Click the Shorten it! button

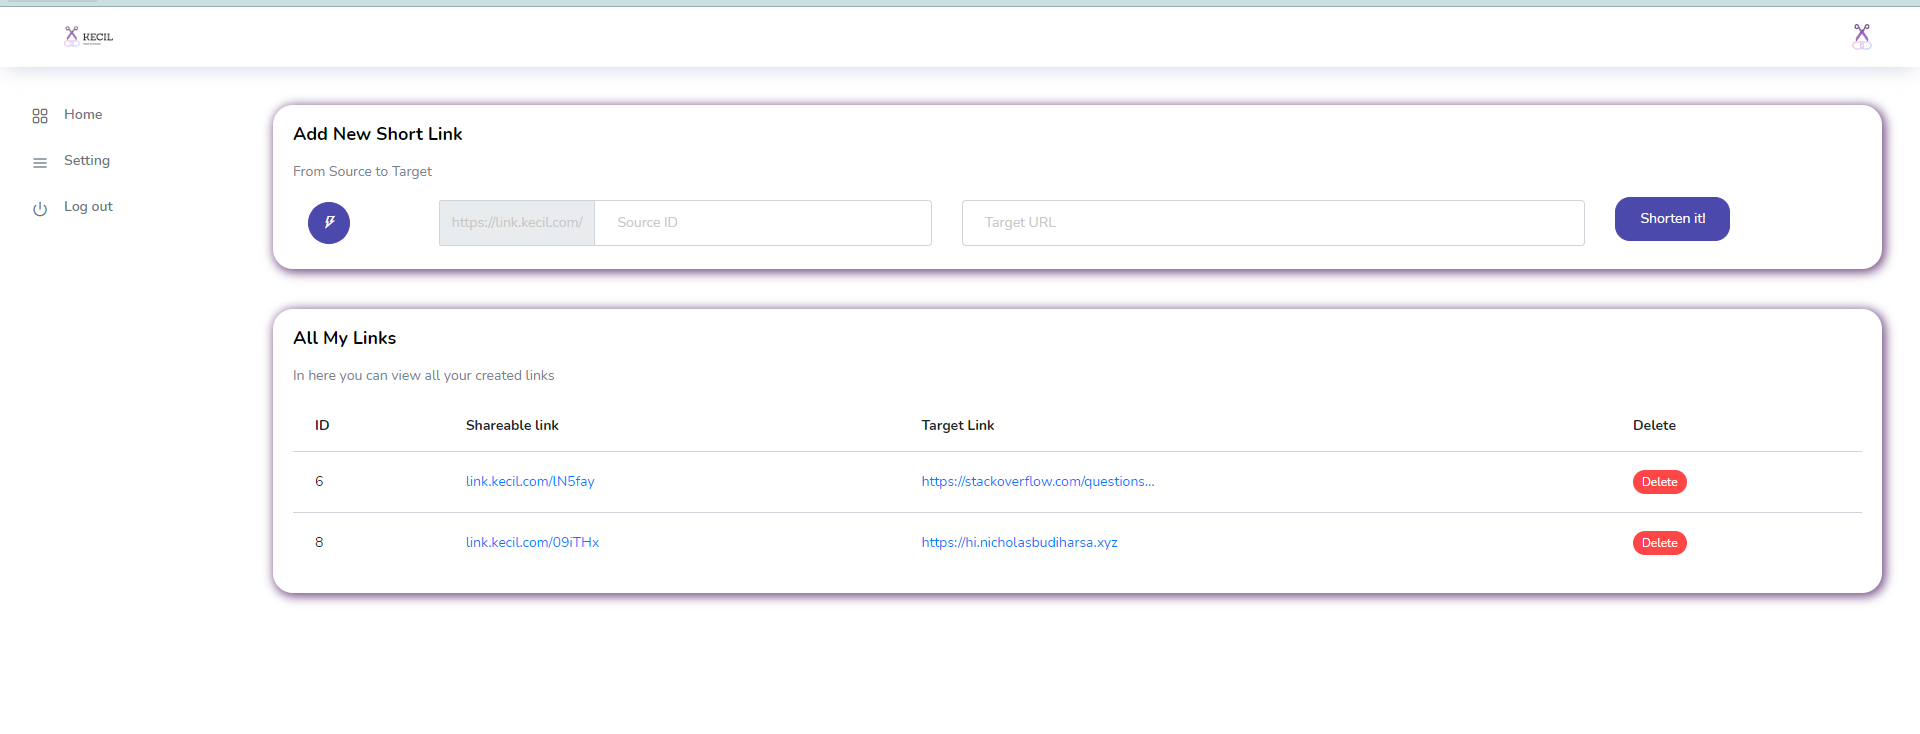1671,219
